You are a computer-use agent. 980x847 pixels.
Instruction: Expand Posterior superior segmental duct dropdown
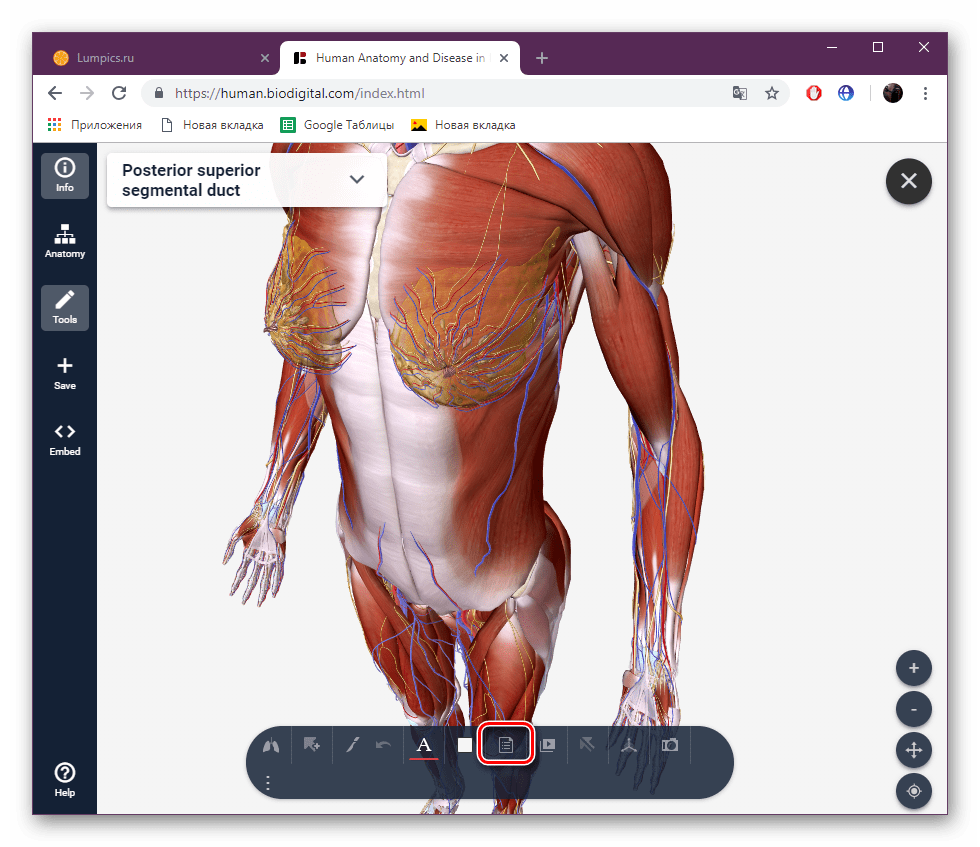[357, 180]
